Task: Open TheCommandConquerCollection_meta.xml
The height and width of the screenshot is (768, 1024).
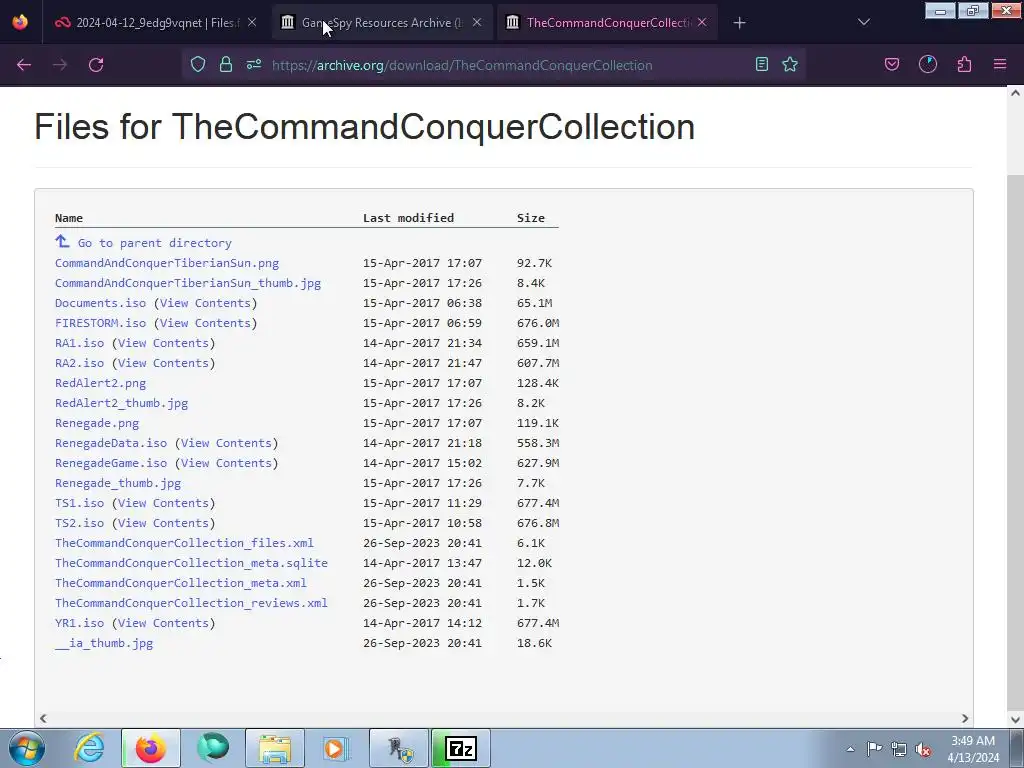Action: coord(181,583)
